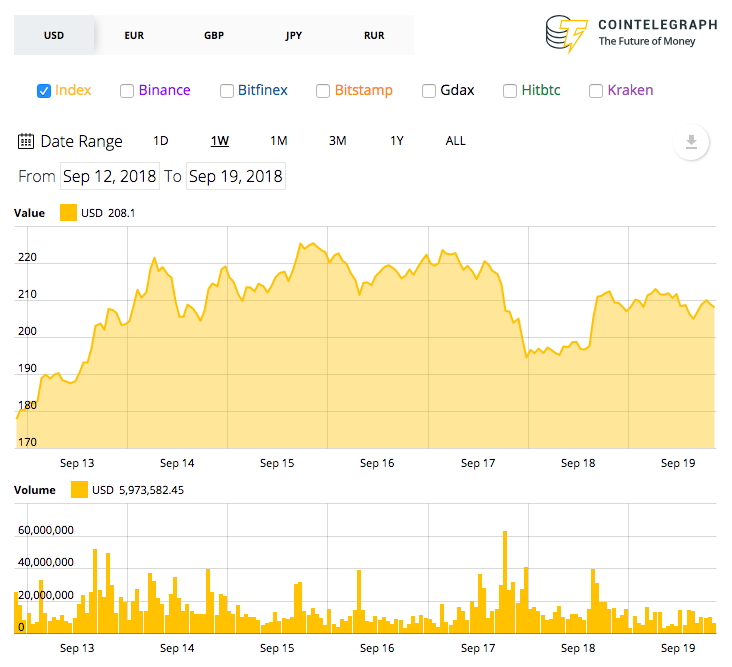The image size is (732, 667).
Task: Click the Date Range label
Action: (x=81, y=141)
